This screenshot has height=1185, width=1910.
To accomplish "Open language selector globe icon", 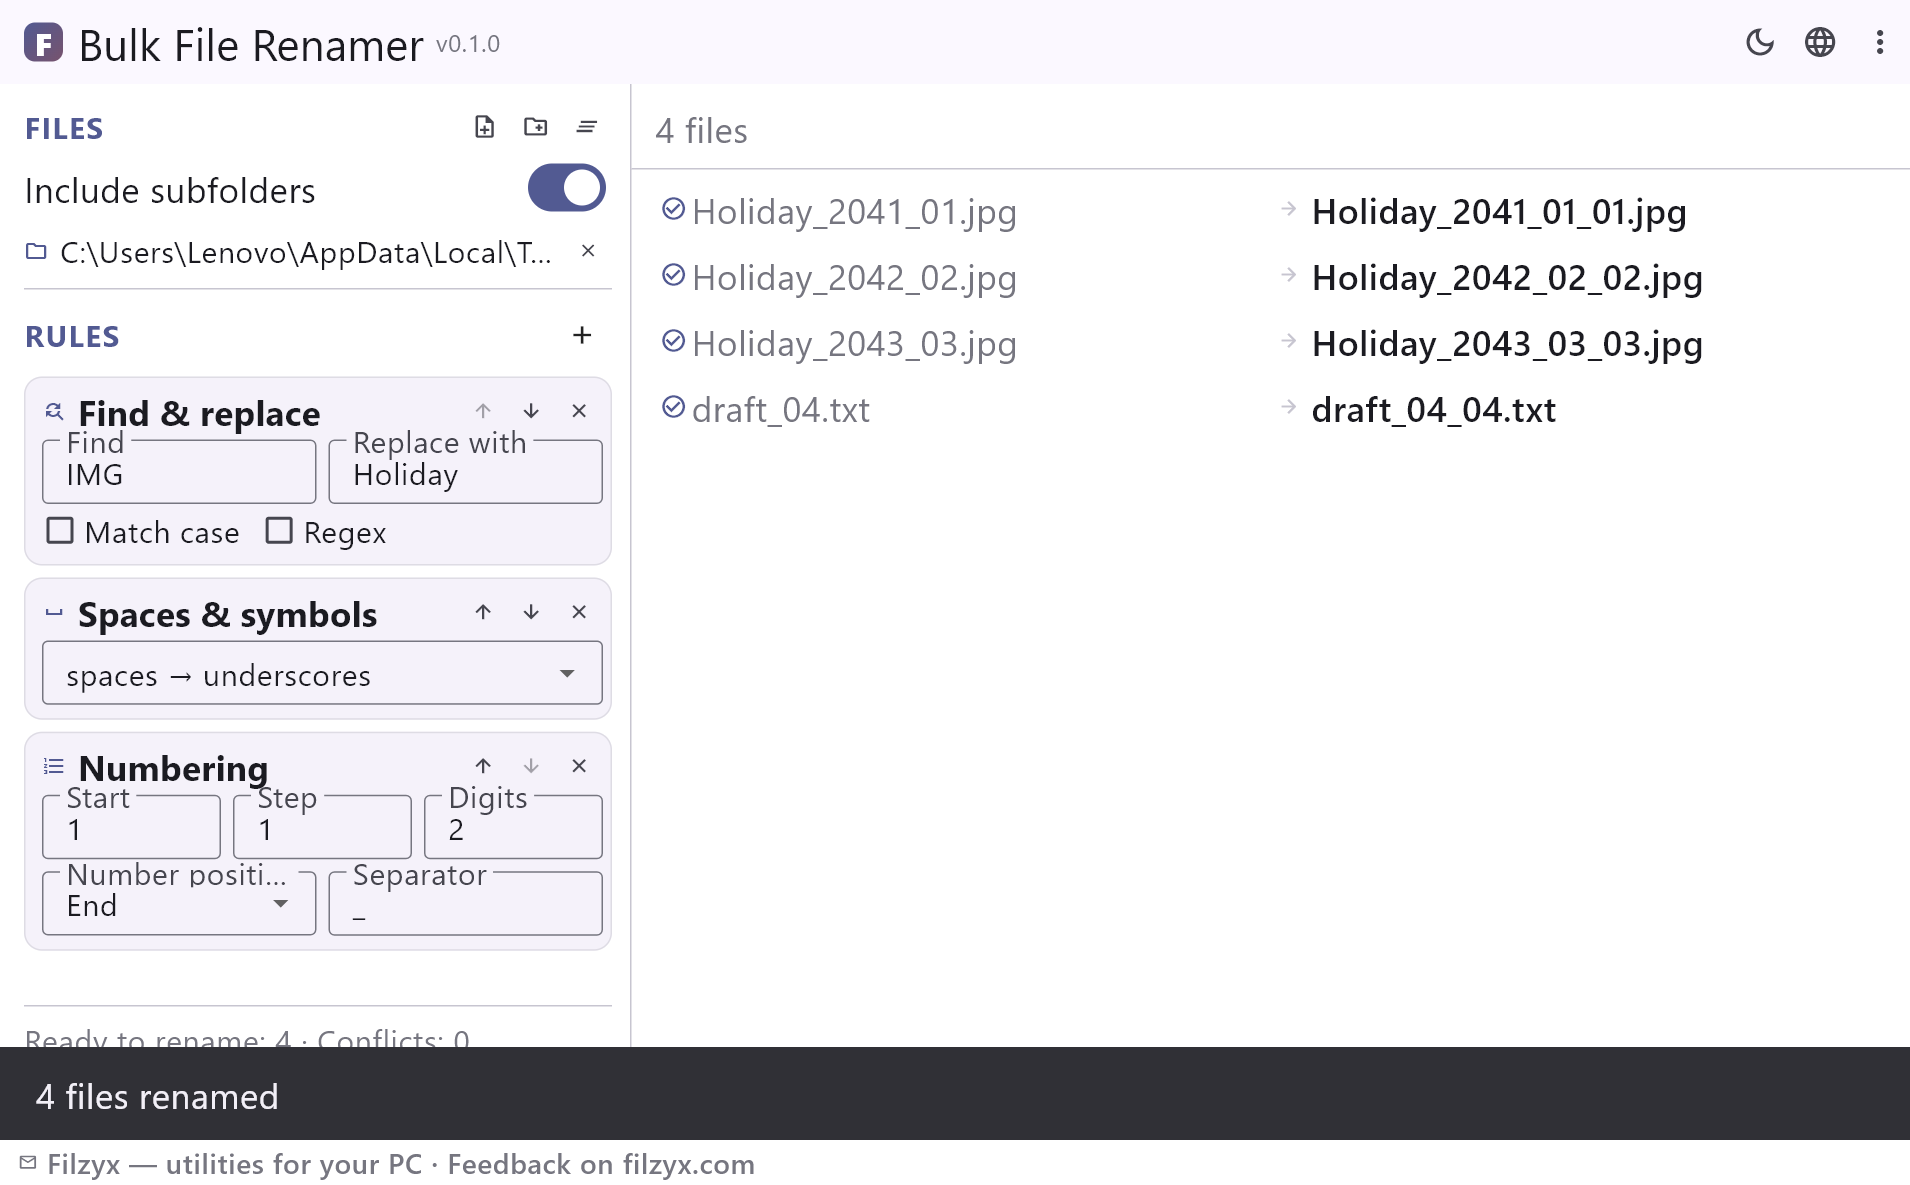I will click(x=1819, y=42).
